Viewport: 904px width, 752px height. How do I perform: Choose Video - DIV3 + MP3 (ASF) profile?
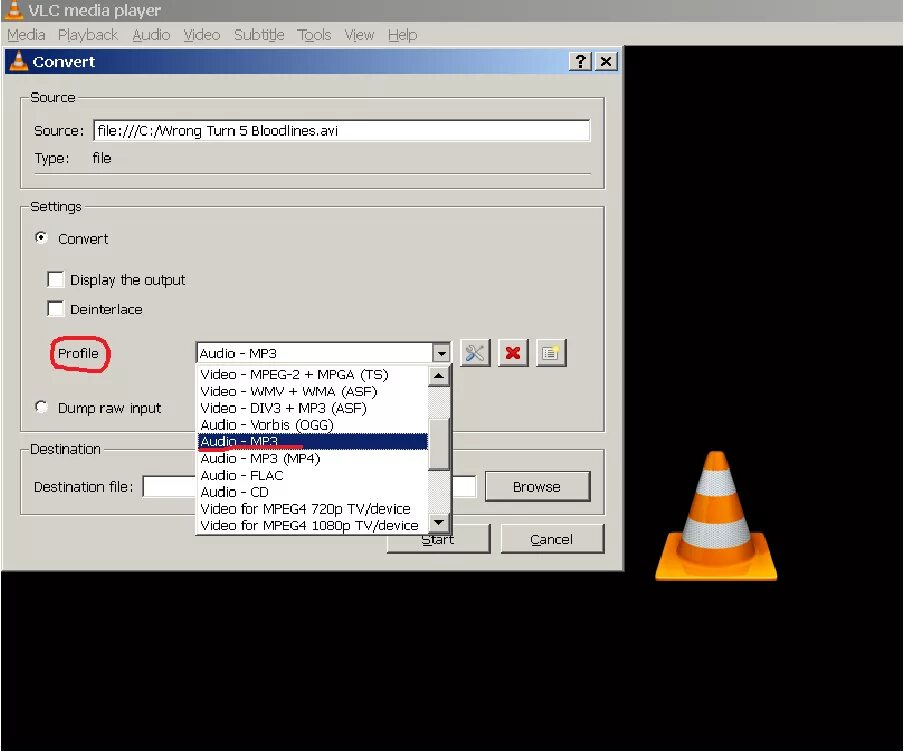pos(313,408)
